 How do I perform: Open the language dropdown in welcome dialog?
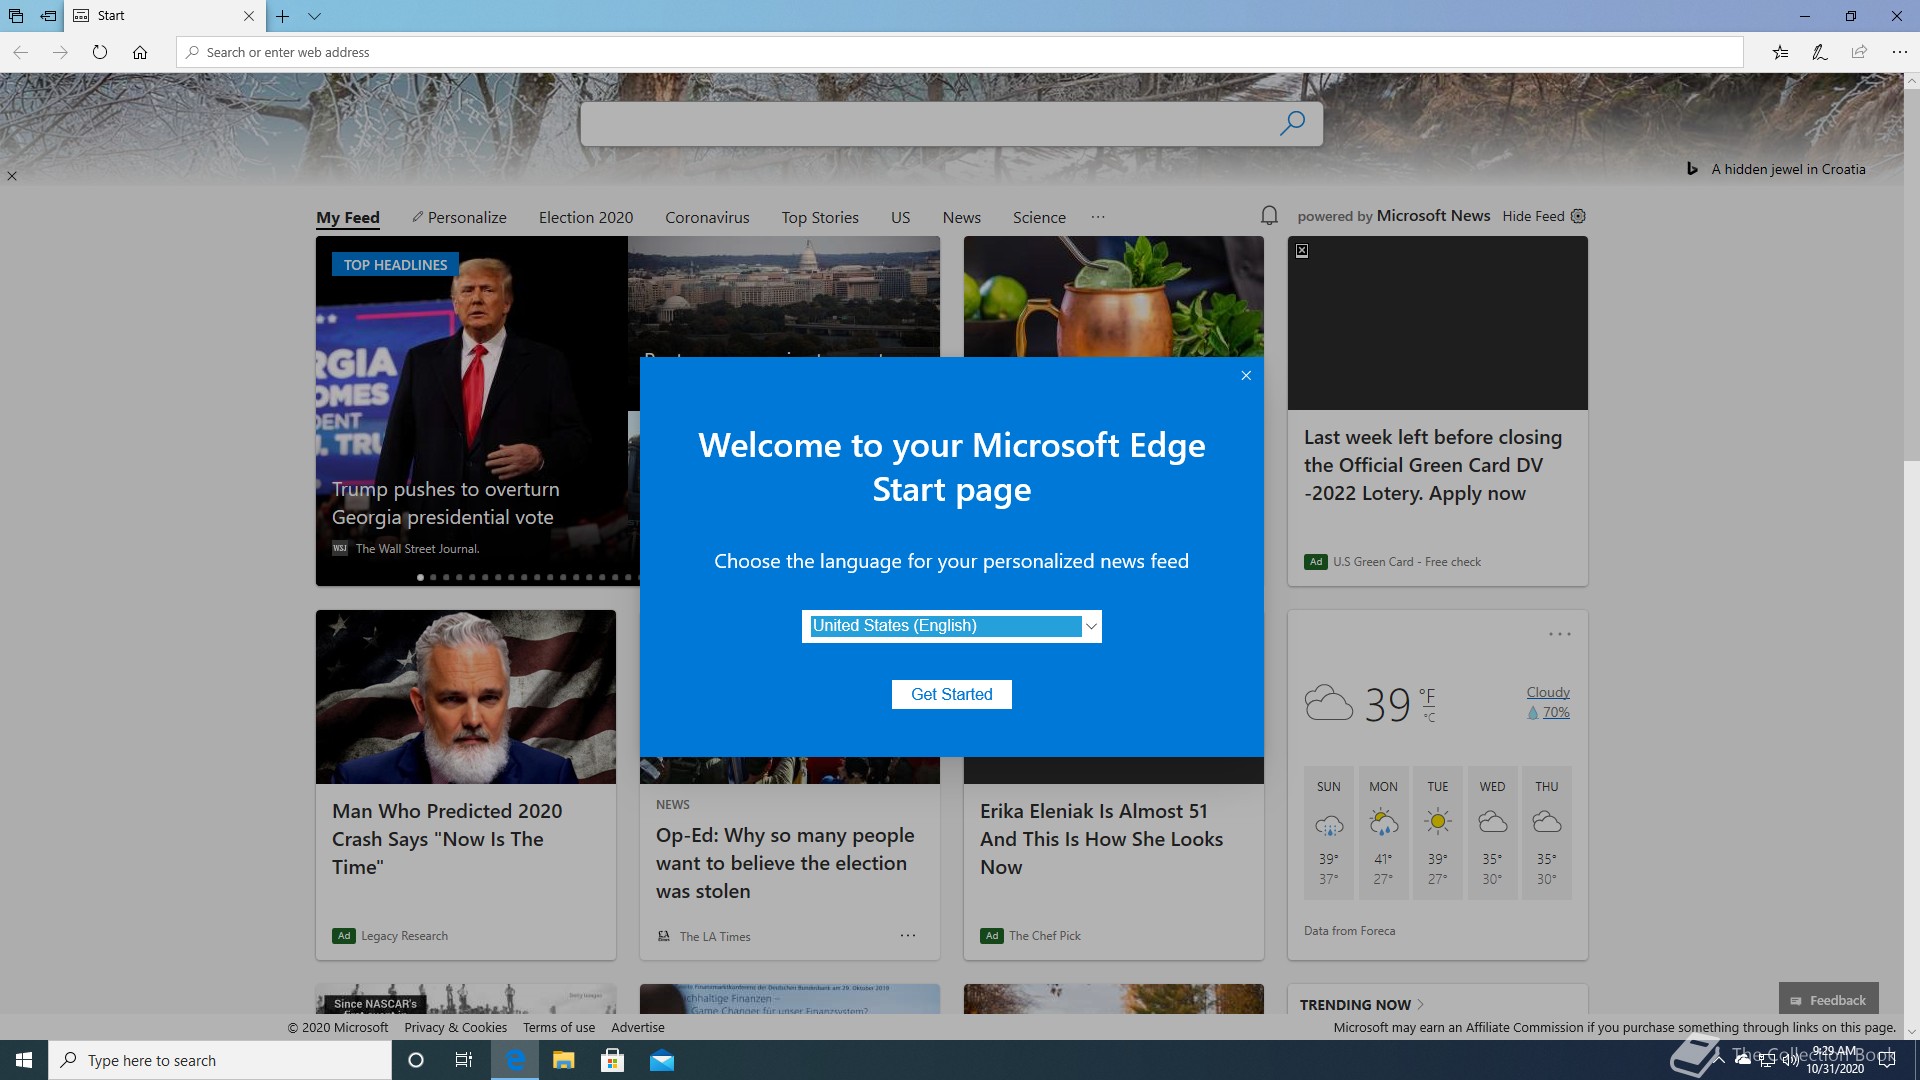[952, 626]
